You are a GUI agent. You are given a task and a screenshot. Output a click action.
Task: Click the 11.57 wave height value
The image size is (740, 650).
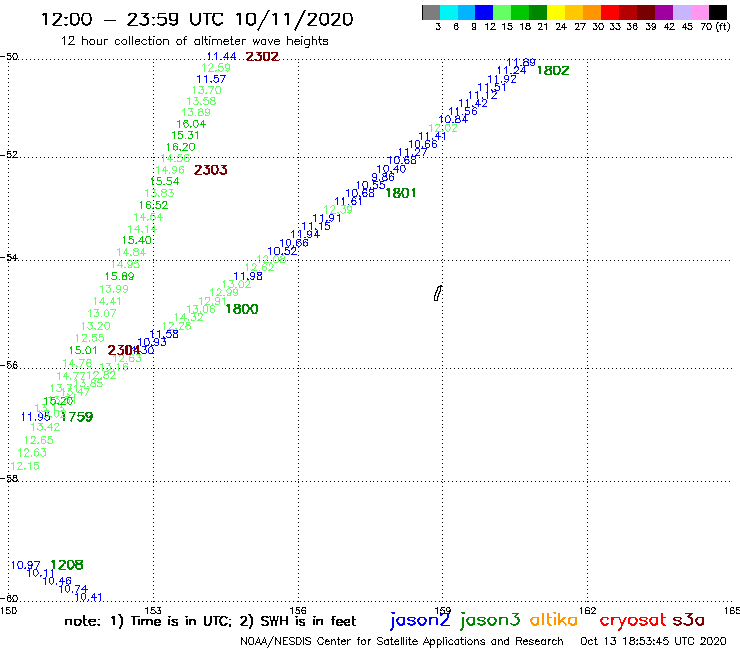[x=211, y=79]
